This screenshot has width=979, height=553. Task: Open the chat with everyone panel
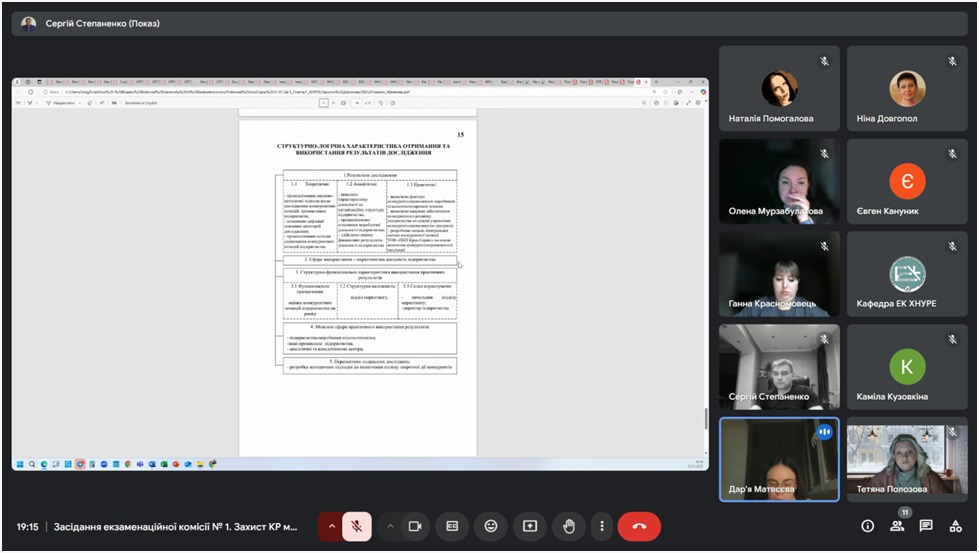(926, 526)
